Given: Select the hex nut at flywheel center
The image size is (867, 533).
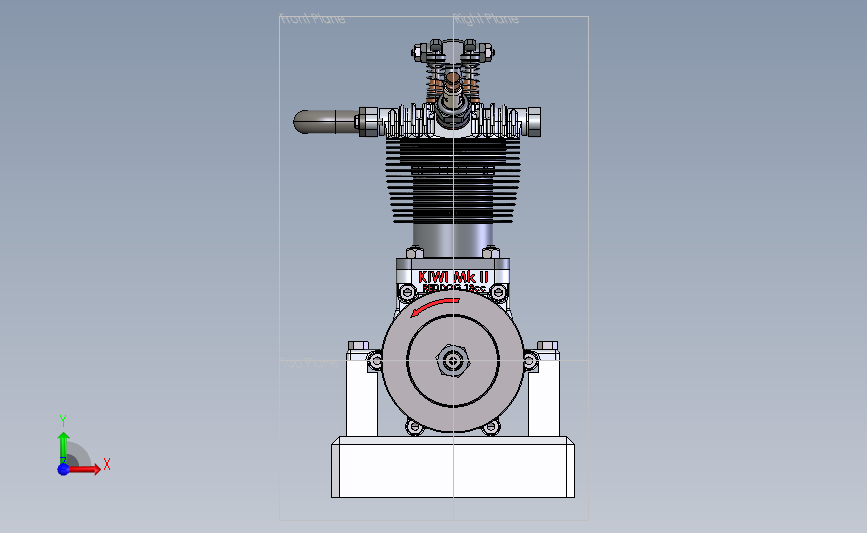Looking at the screenshot, I should (x=453, y=361).
